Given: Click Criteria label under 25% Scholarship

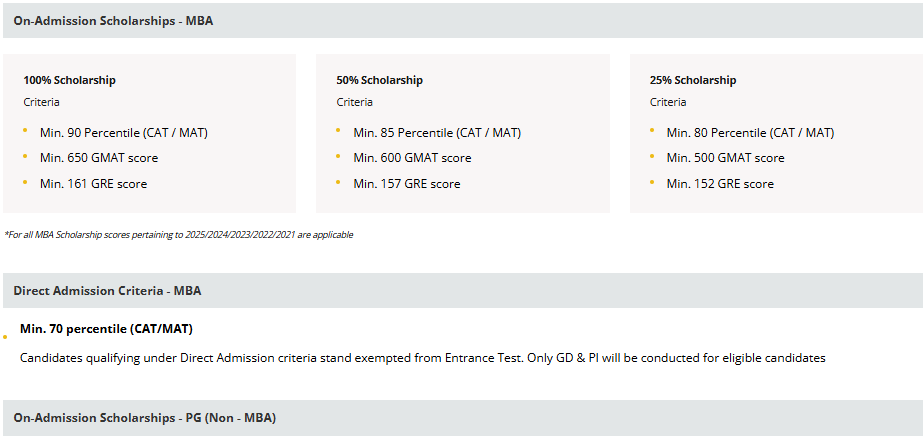Looking at the screenshot, I should 668,102.
